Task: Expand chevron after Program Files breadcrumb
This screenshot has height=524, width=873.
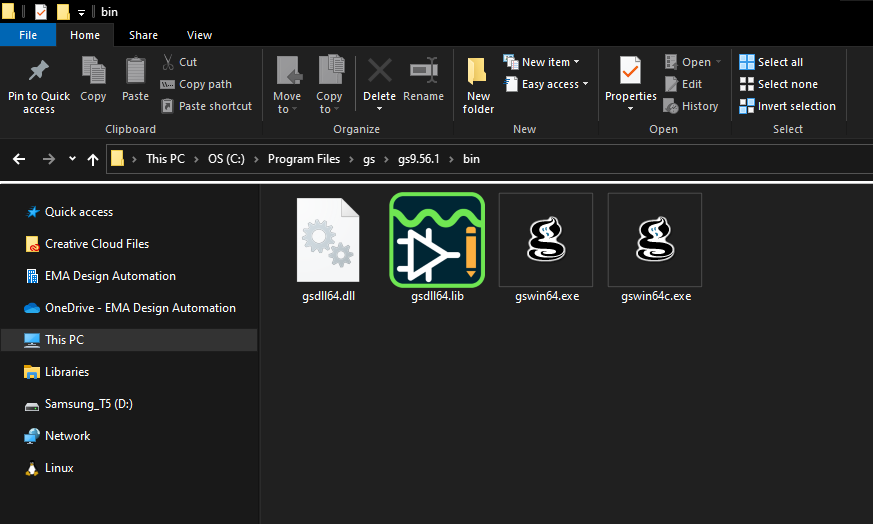Action: click(351, 159)
